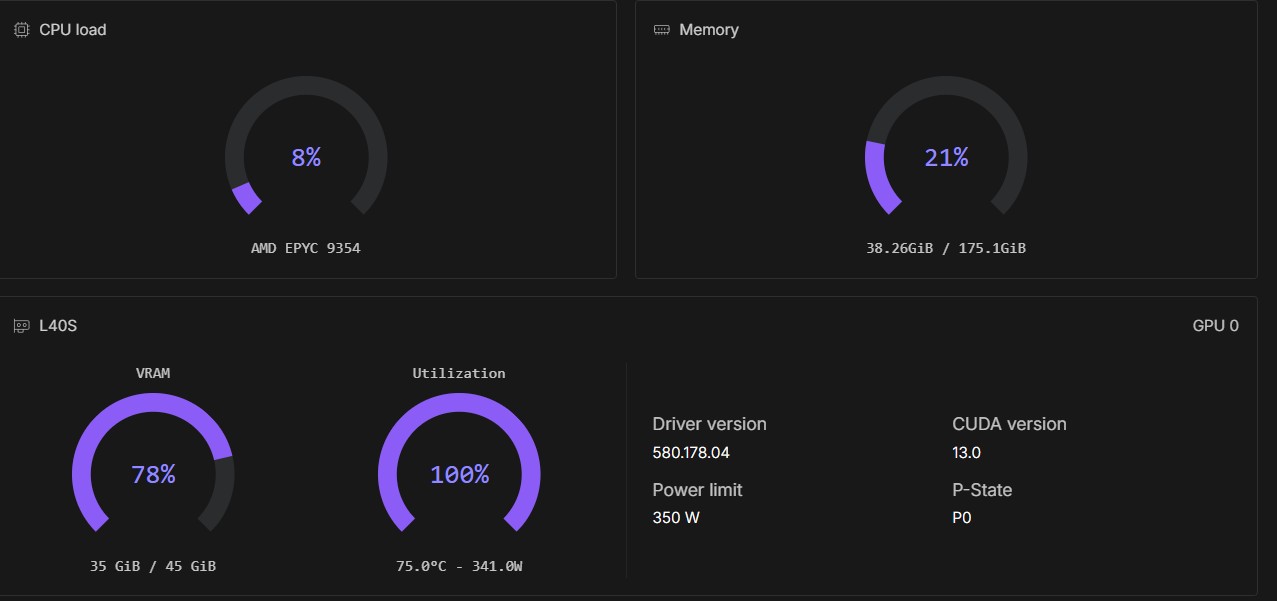The image size is (1277, 601).
Task: Click the 75.0°C - 341.0W reading
Action: tap(459, 566)
